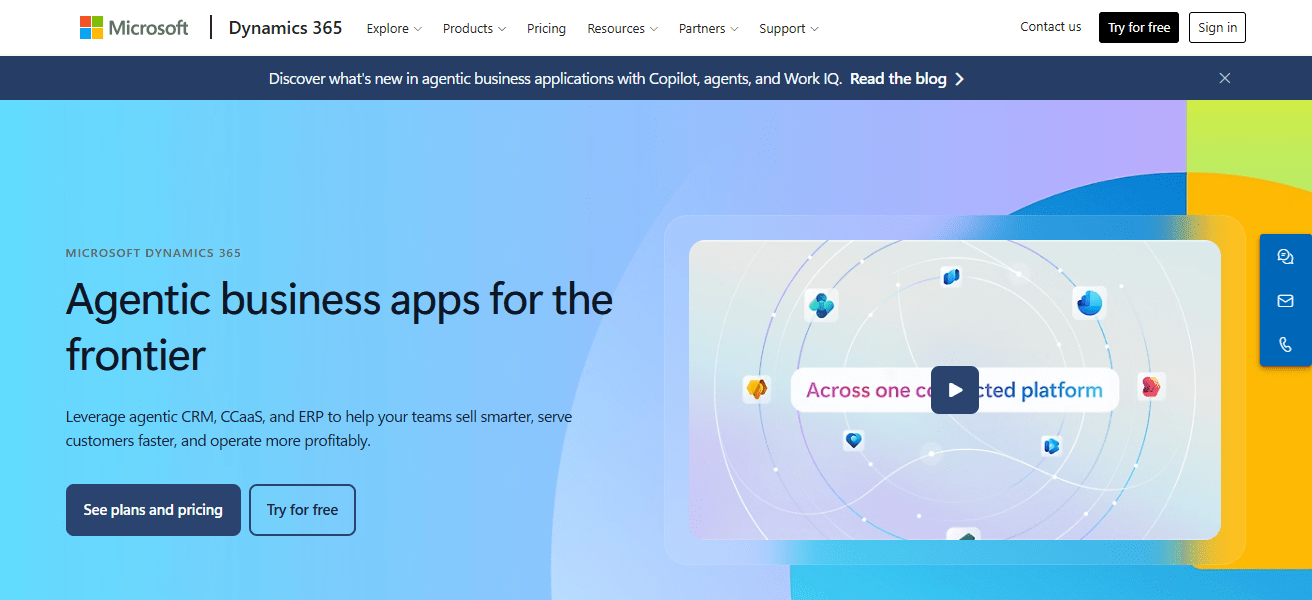The width and height of the screenshot is (1312, 600).
Task: Click the 'Discover what's new' banner text
Action: (556, 79)
